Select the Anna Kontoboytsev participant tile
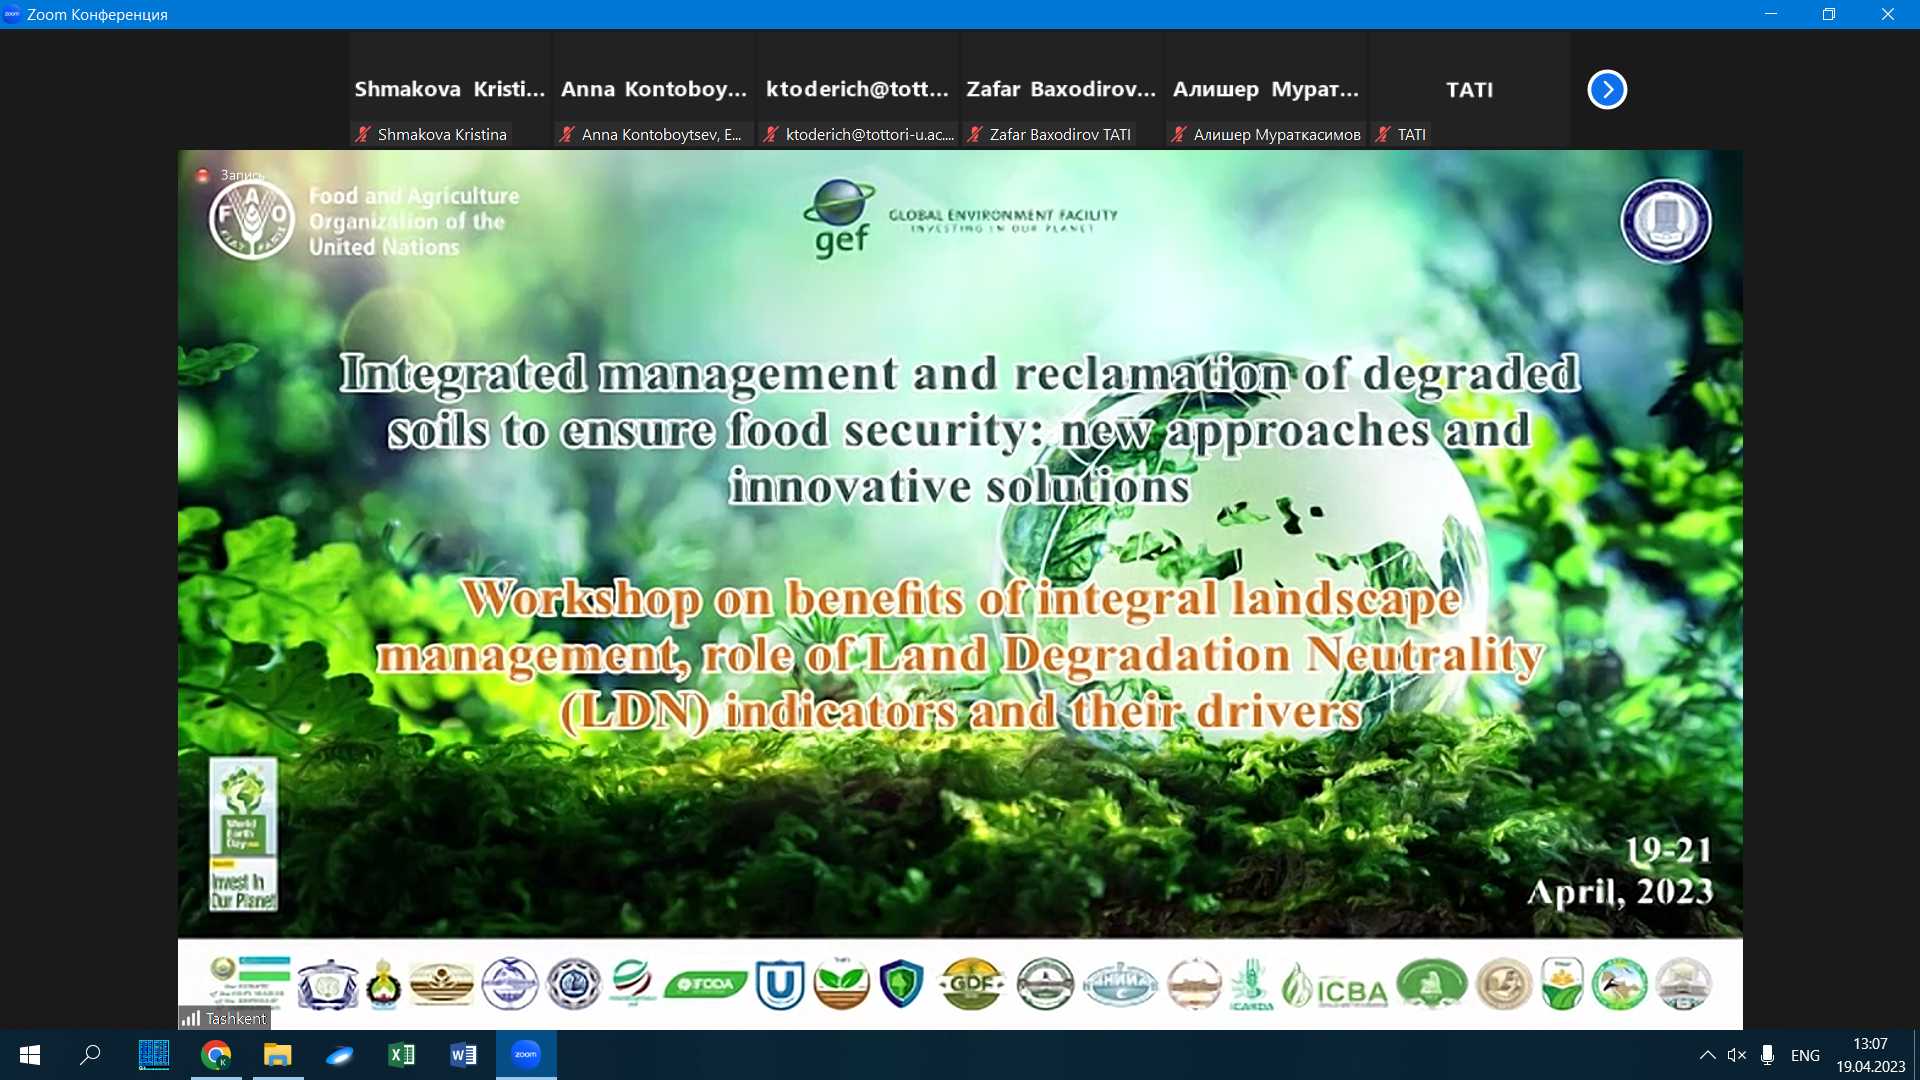Image resolution: width=1920 pixels, height=1080 pixels. (654, 90)
